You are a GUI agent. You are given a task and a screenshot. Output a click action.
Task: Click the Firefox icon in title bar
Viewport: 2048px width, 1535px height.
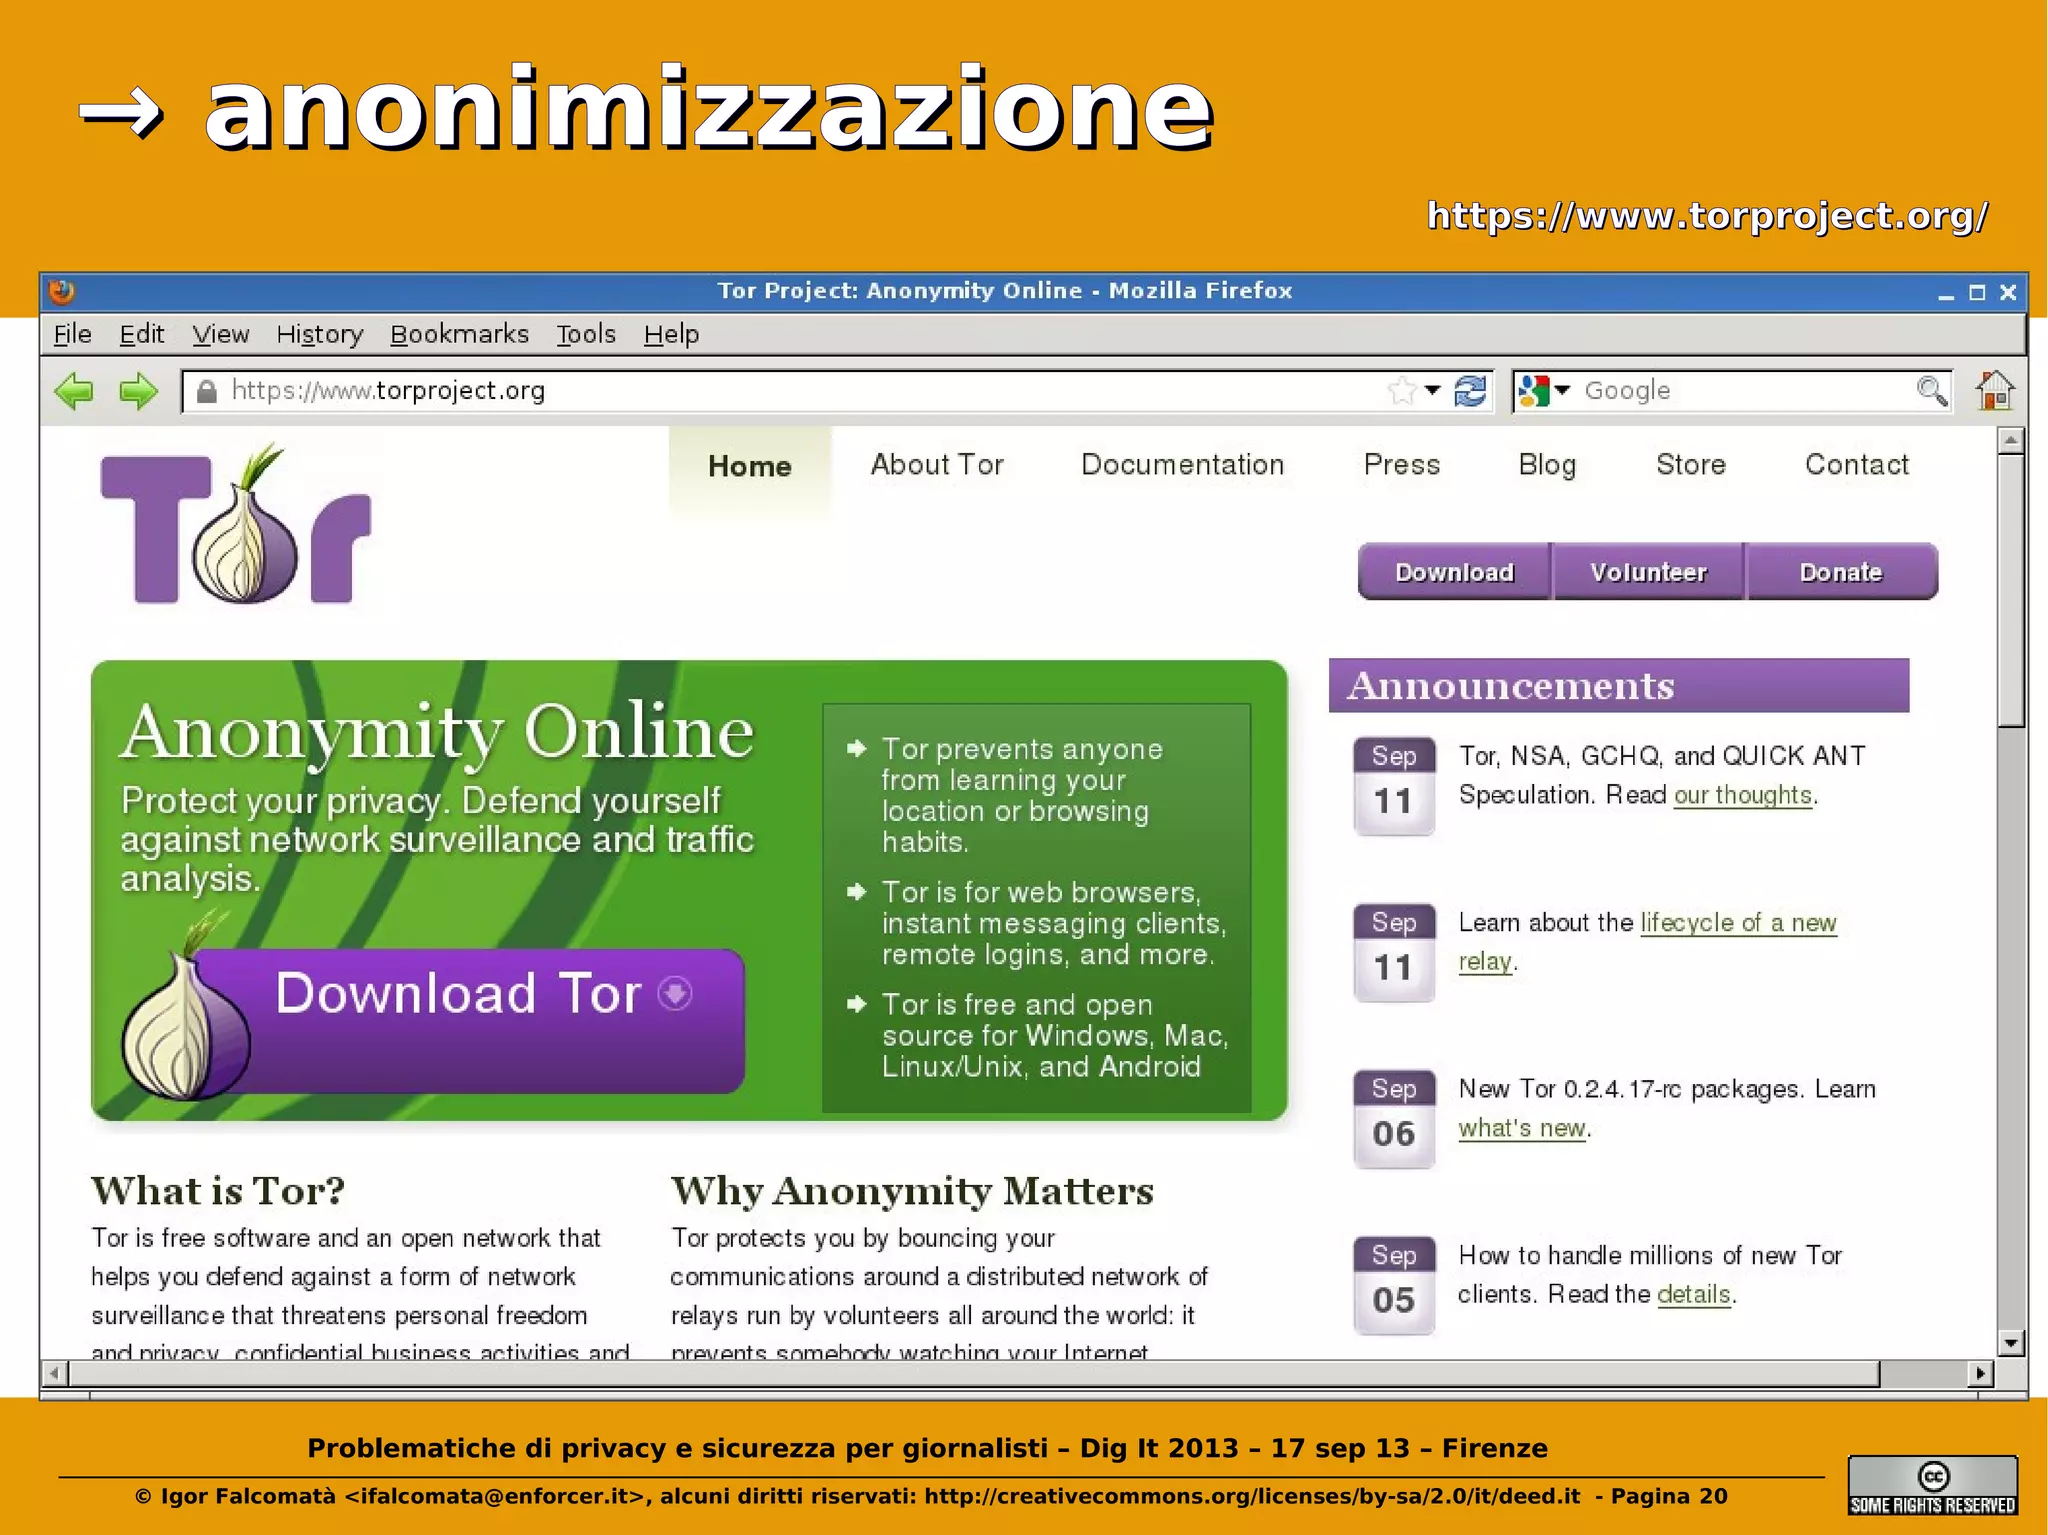(x=62, y=291)
